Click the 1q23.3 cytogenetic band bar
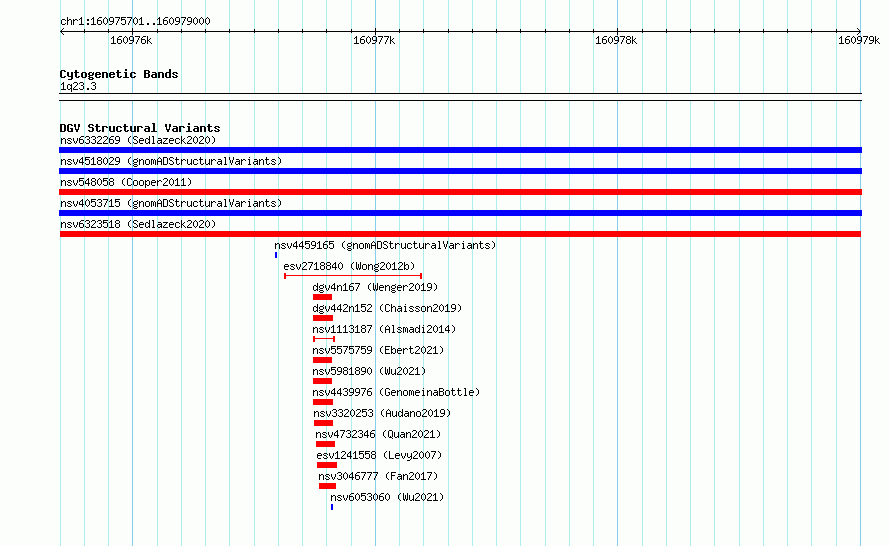The image size is (890, 546). point(460,97)
